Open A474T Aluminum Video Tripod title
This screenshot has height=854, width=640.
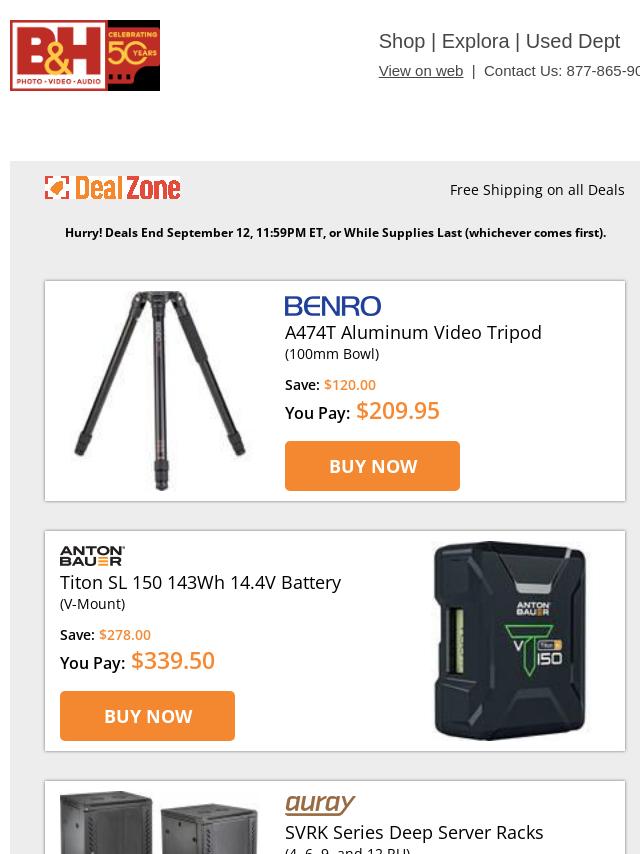pyautogui.click(x=413, y=333)
